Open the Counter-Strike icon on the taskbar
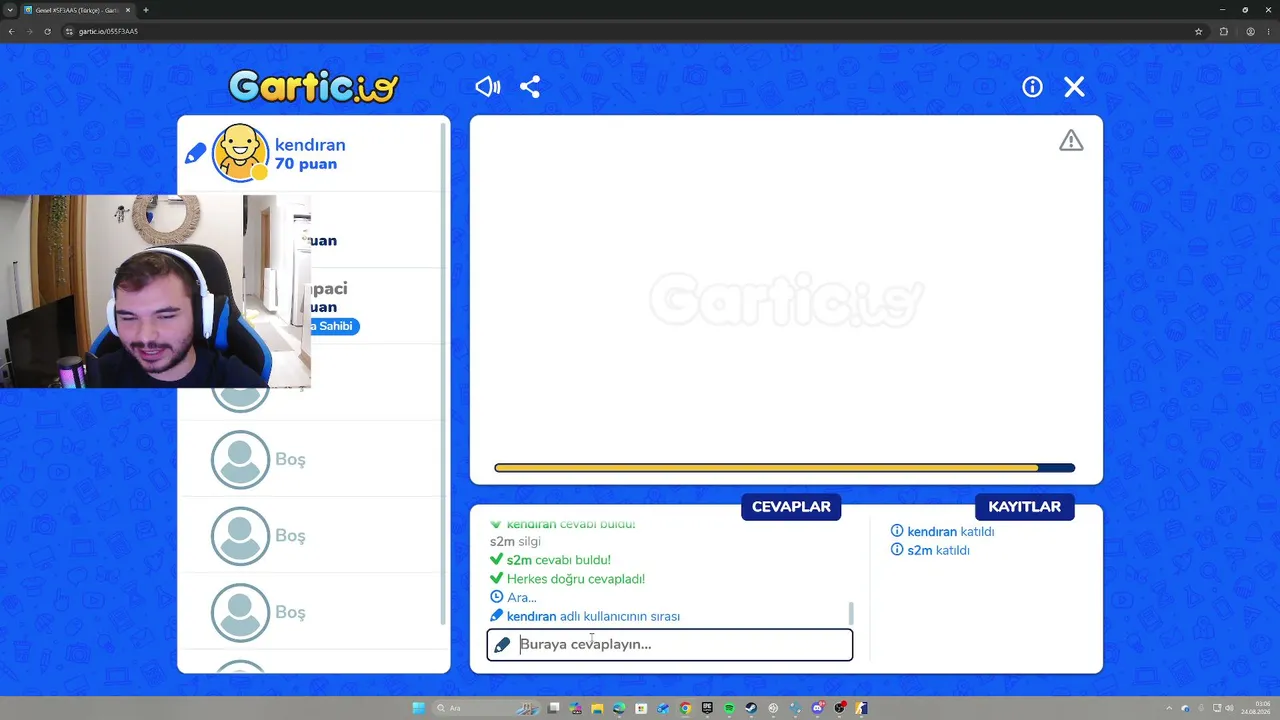This screenshot has height=720, width=1280. 862,708
